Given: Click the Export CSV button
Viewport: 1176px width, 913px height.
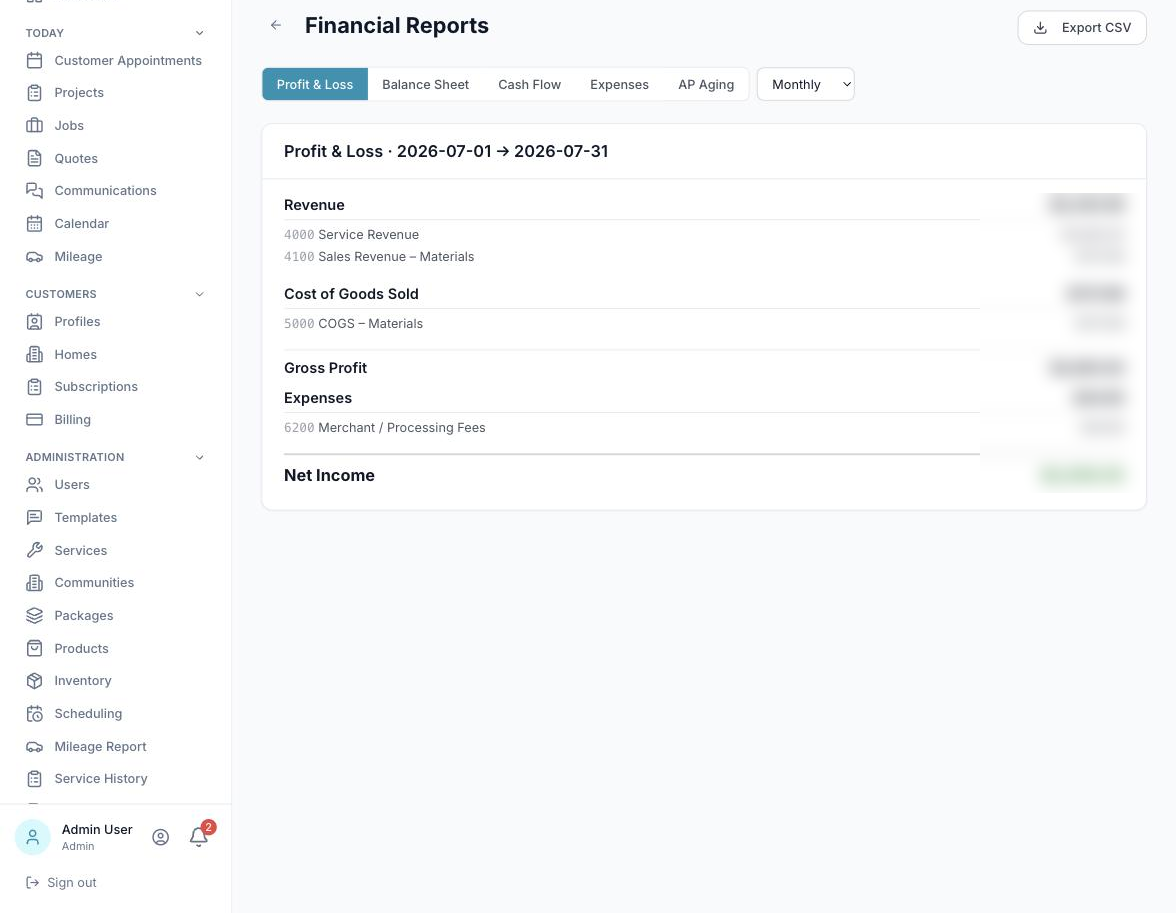Looking at the screenshot, I should click(x=1082, y=28).
